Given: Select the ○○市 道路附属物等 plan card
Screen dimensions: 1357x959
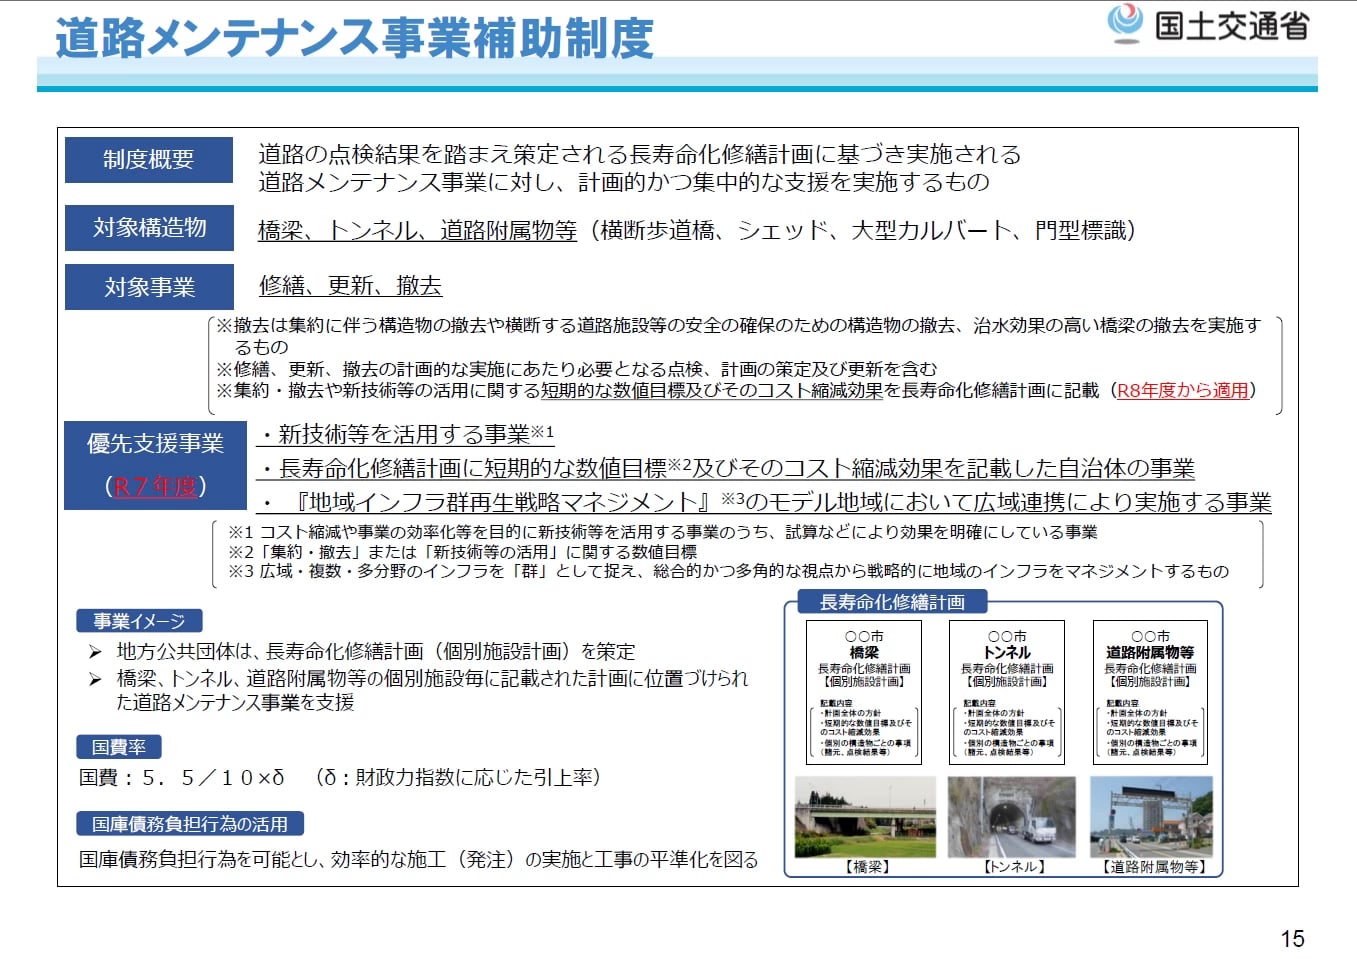Looking at the screenshot, I should tap(1150, 692).
